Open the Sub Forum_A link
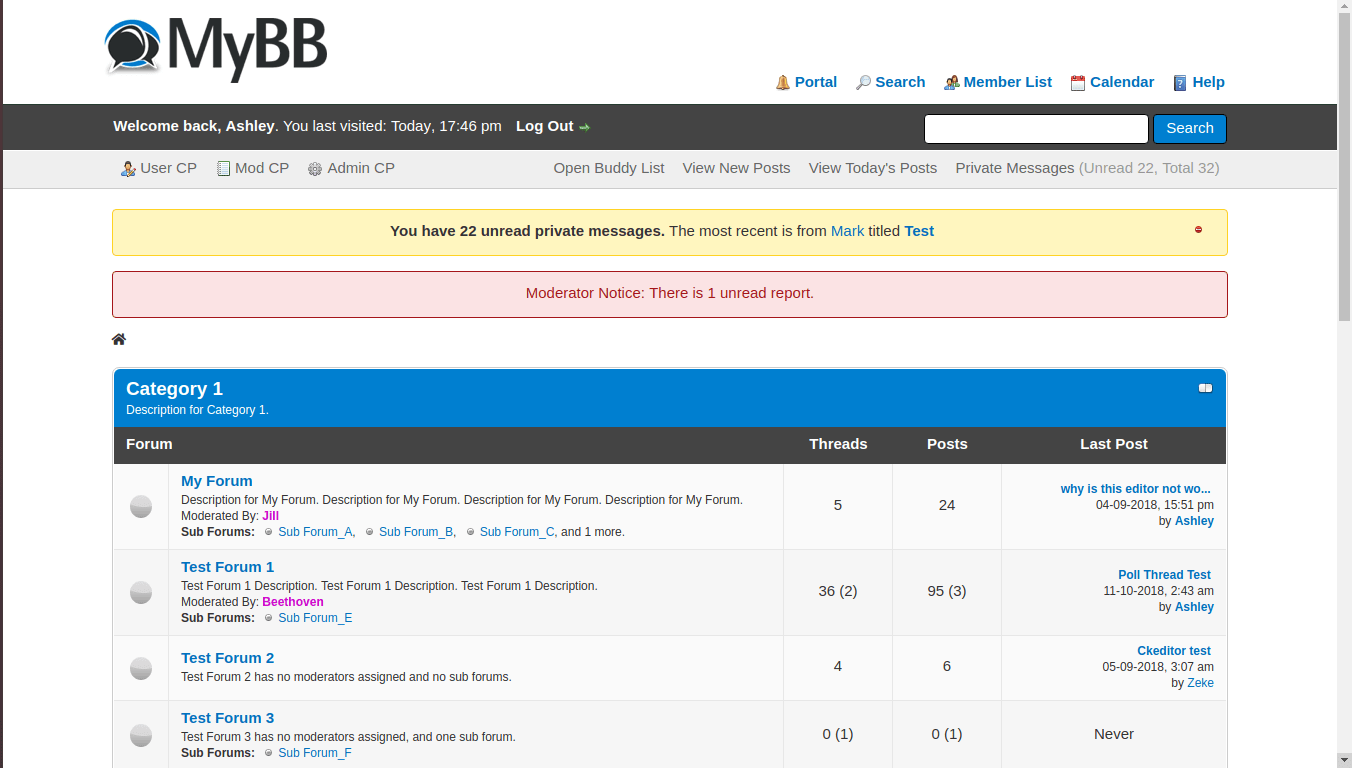Image resolution: width=1352 pixels, height=768 pixels. [x=315, y=532]
